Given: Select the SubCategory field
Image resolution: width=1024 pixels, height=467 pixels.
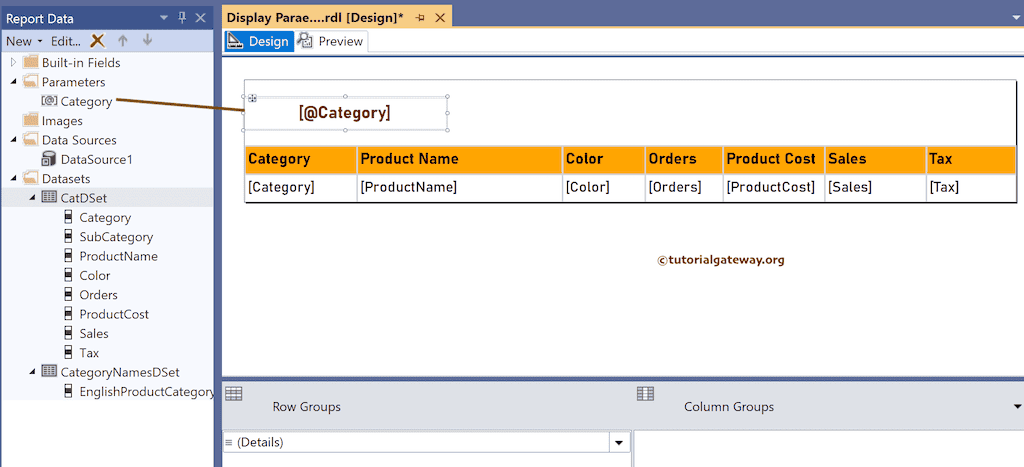Looking at the screenshot, I should click(116, 236).
